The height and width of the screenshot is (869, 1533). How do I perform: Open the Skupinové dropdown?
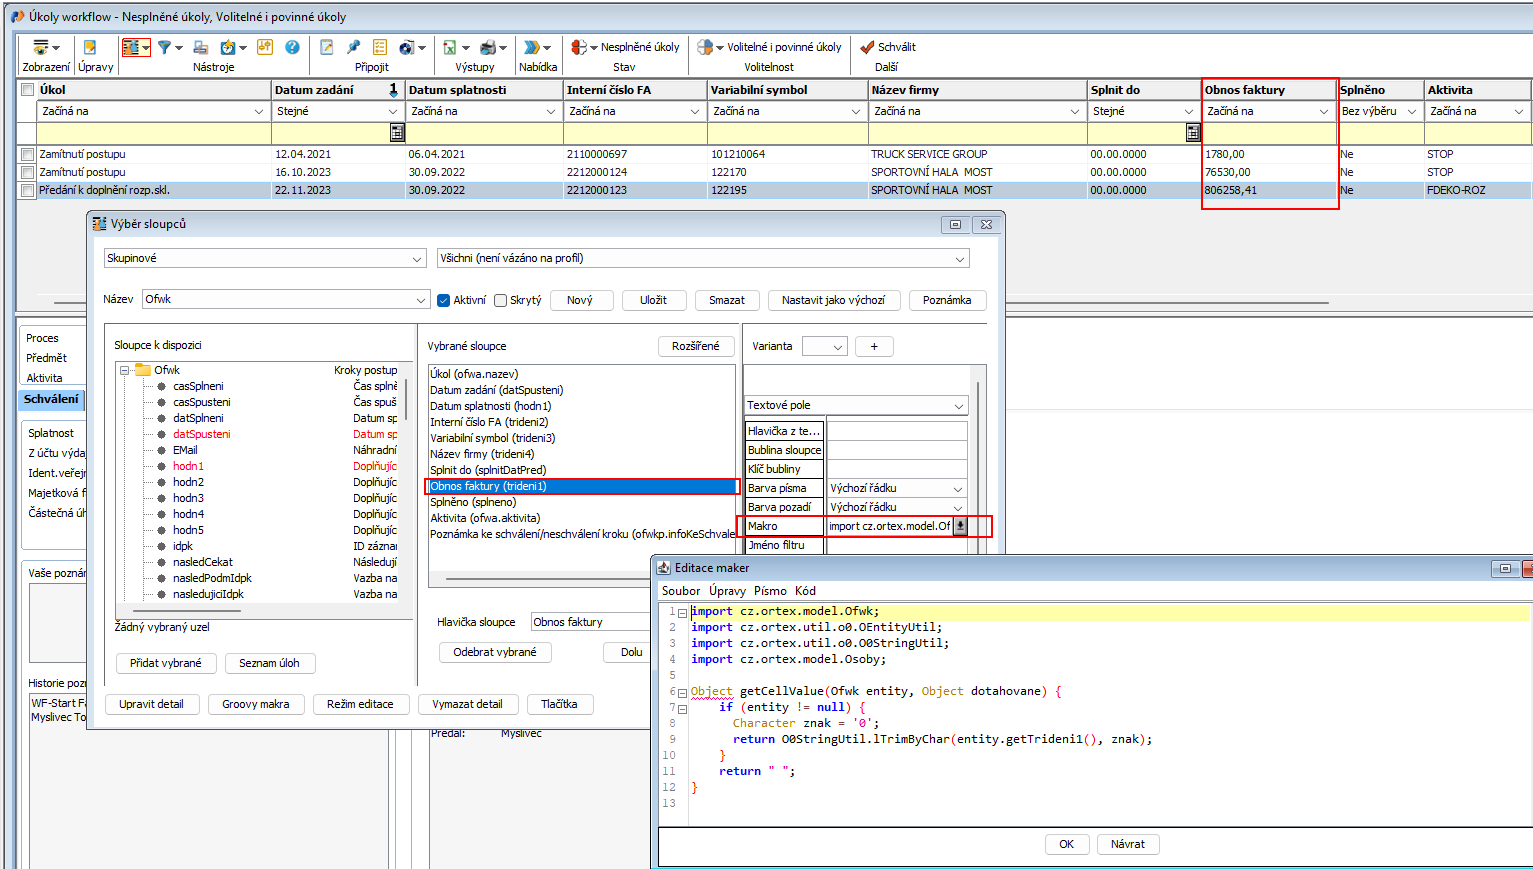click(x=264, y=259)
